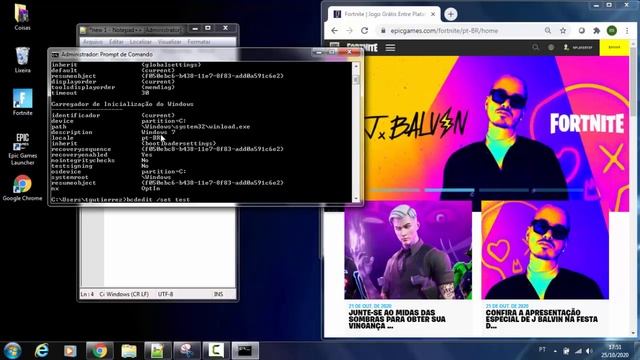Show hidden tray icons with the arrow
The width and height of the screenshot is (640, 360).
click(x=555, y=351)
